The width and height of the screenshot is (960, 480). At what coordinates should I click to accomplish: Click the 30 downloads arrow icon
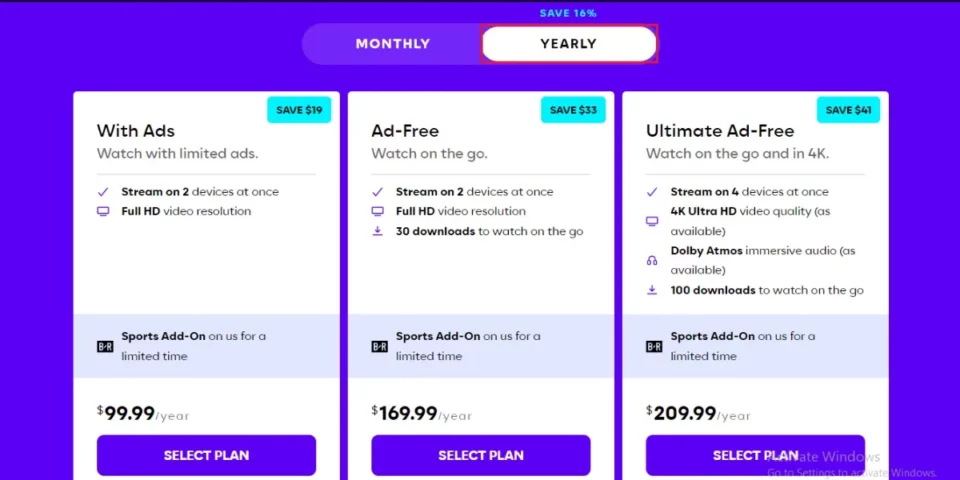pyautogui.click(x=377, y=231)
